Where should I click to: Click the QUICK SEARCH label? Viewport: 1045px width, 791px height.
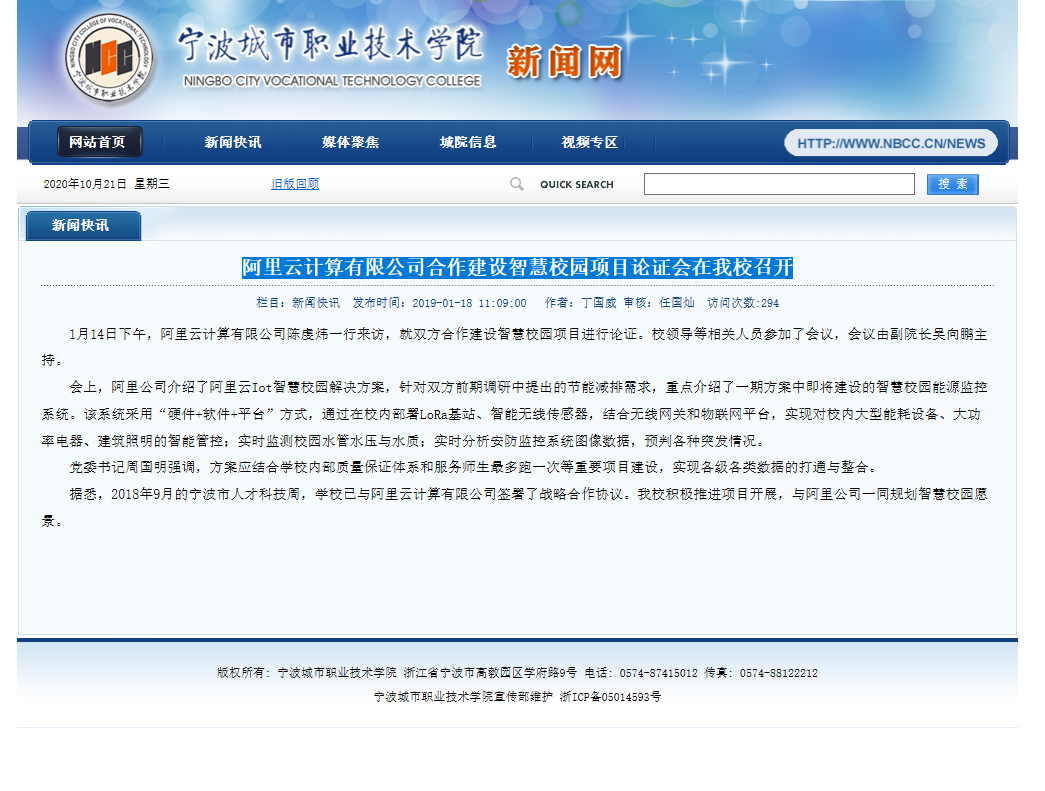pos(576,185)
